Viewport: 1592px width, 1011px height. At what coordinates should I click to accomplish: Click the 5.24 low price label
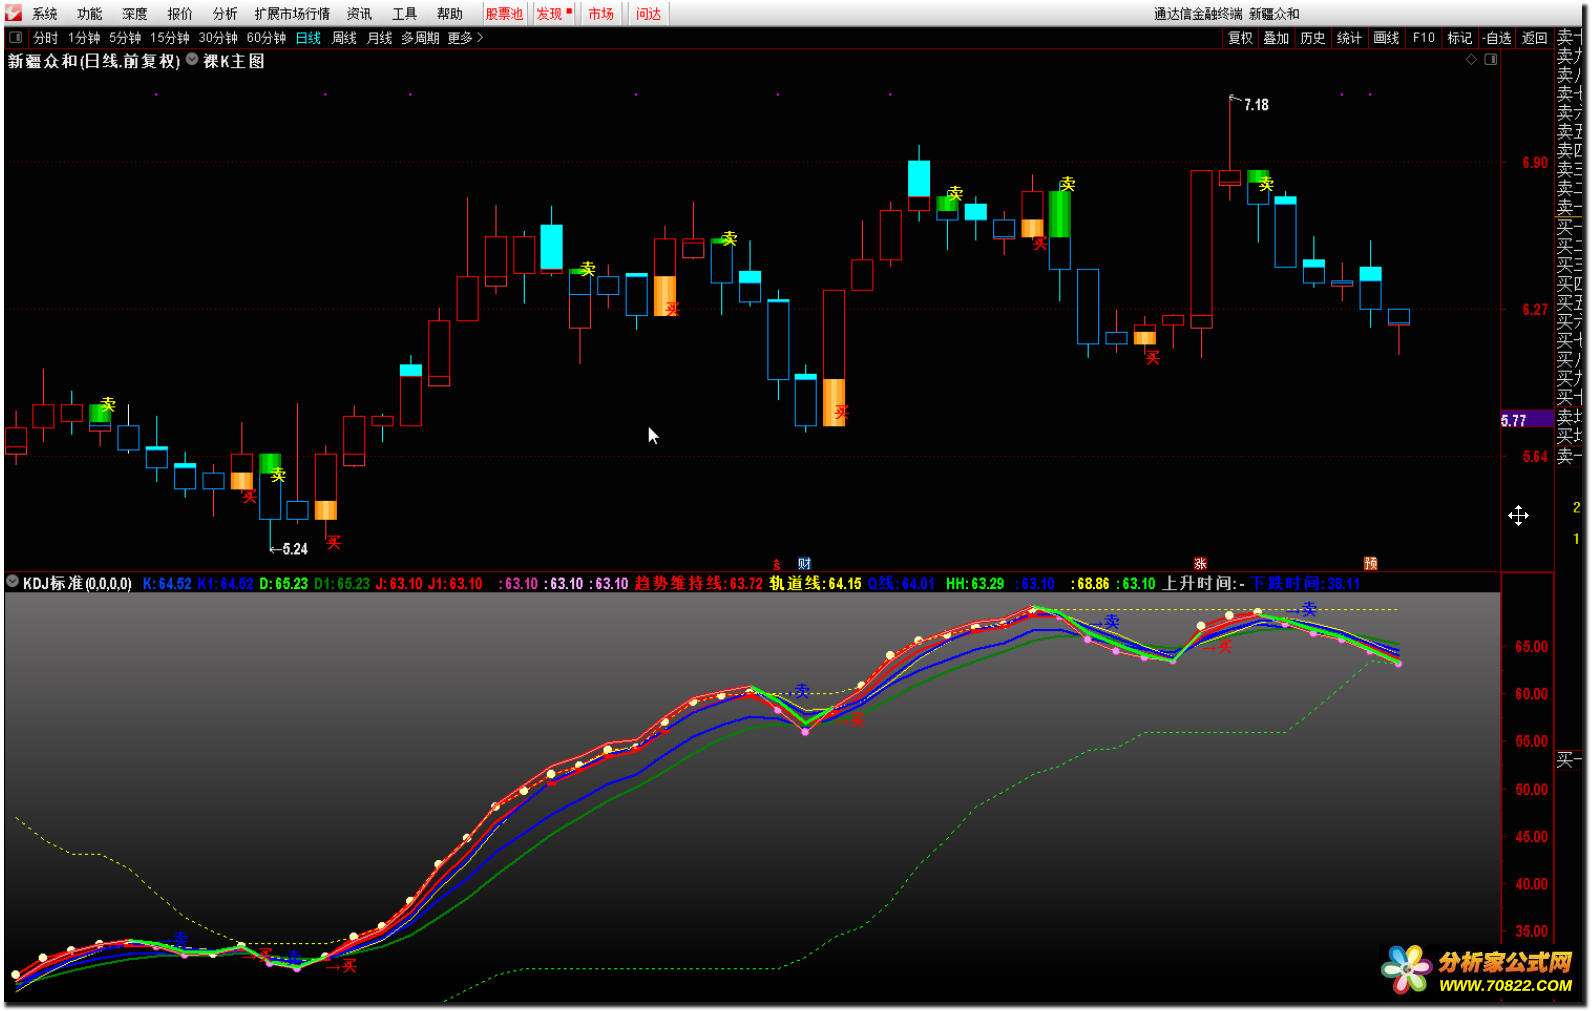coord(295,549)
